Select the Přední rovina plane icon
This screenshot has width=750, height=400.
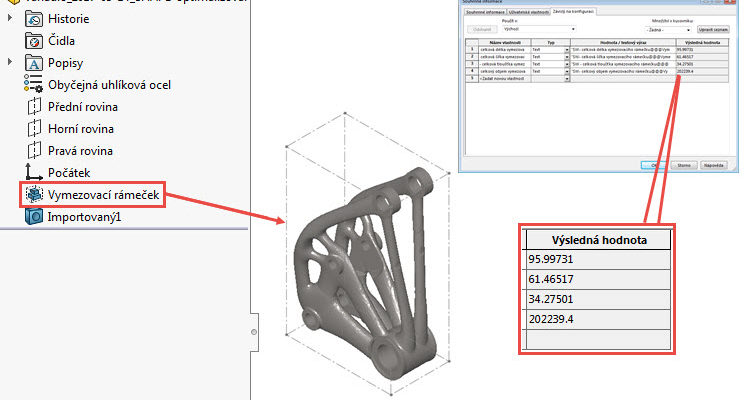[x=34, y=106]
